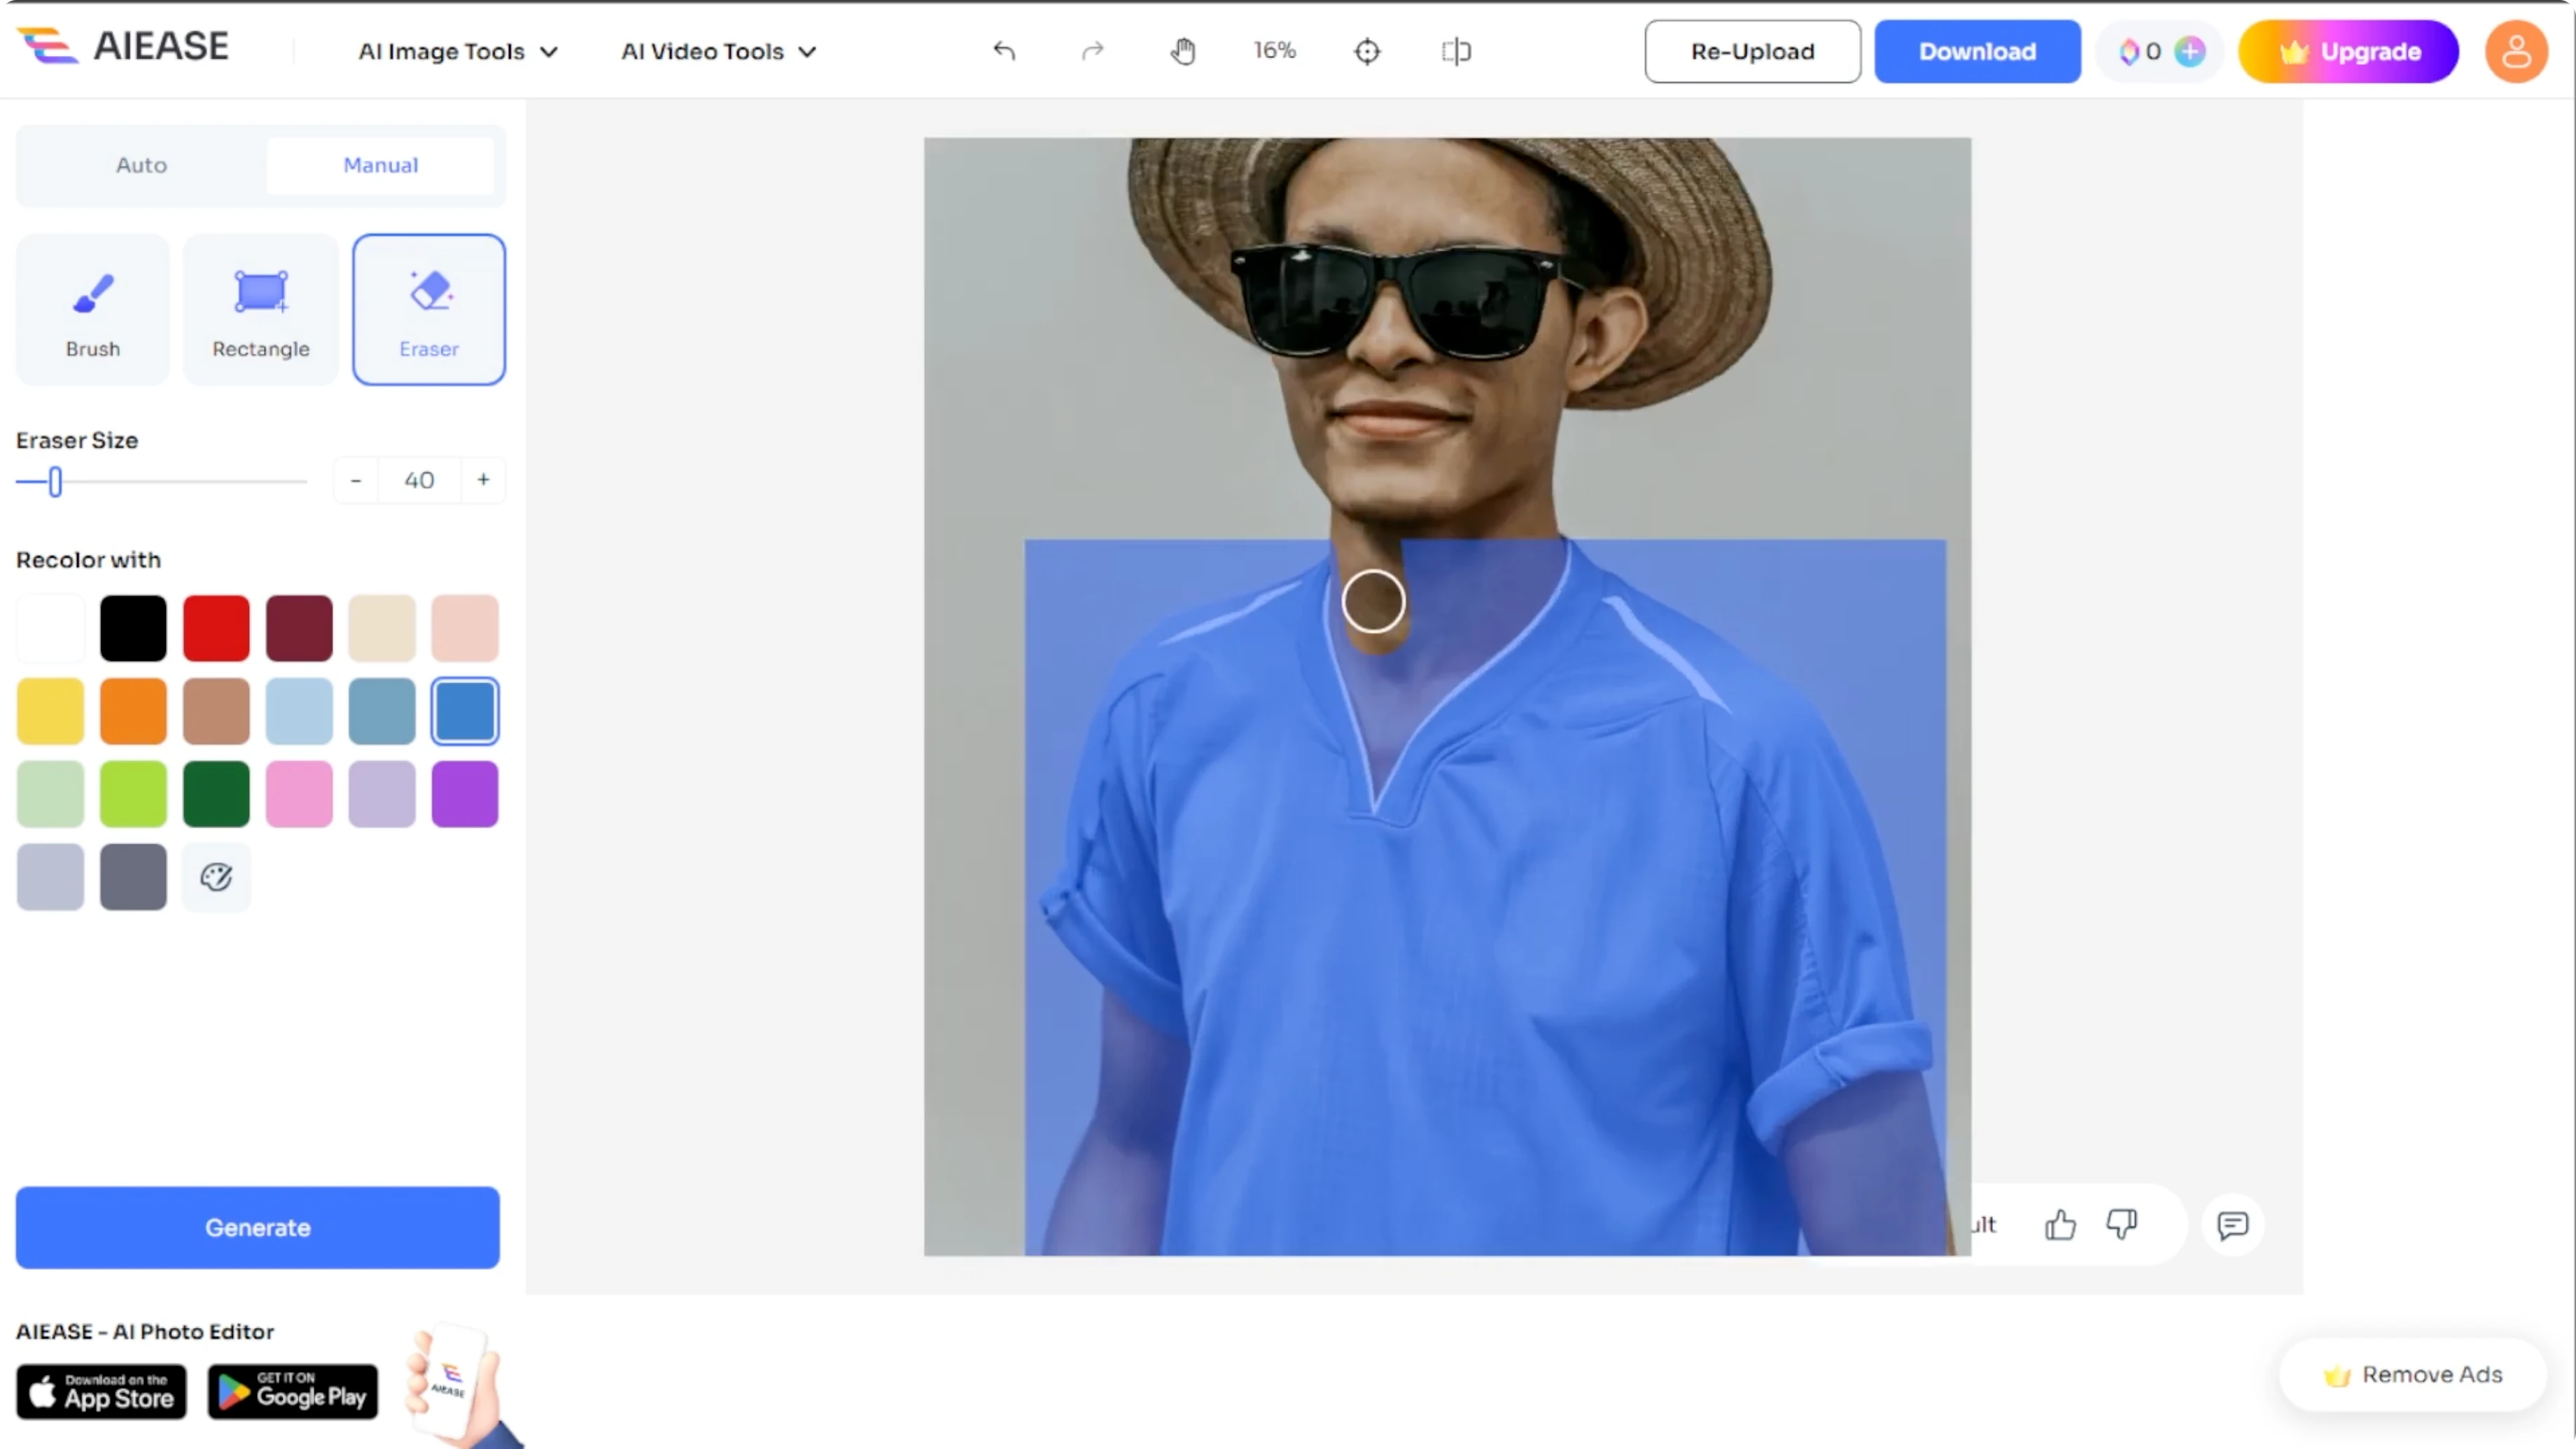Choose the pink color swatch

tap(299, 794)
